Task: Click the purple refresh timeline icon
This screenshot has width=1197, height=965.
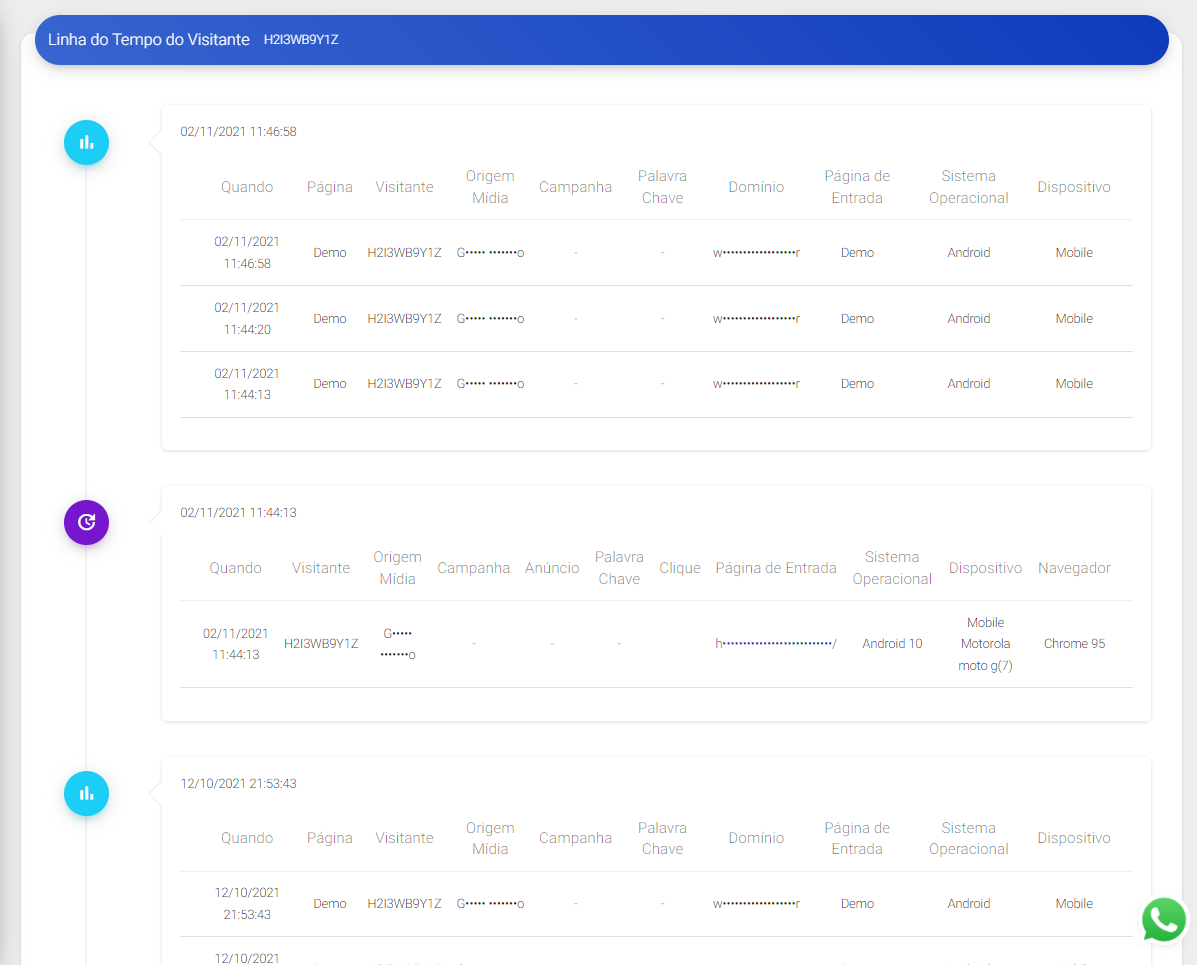Action: [x=86, y=522]
